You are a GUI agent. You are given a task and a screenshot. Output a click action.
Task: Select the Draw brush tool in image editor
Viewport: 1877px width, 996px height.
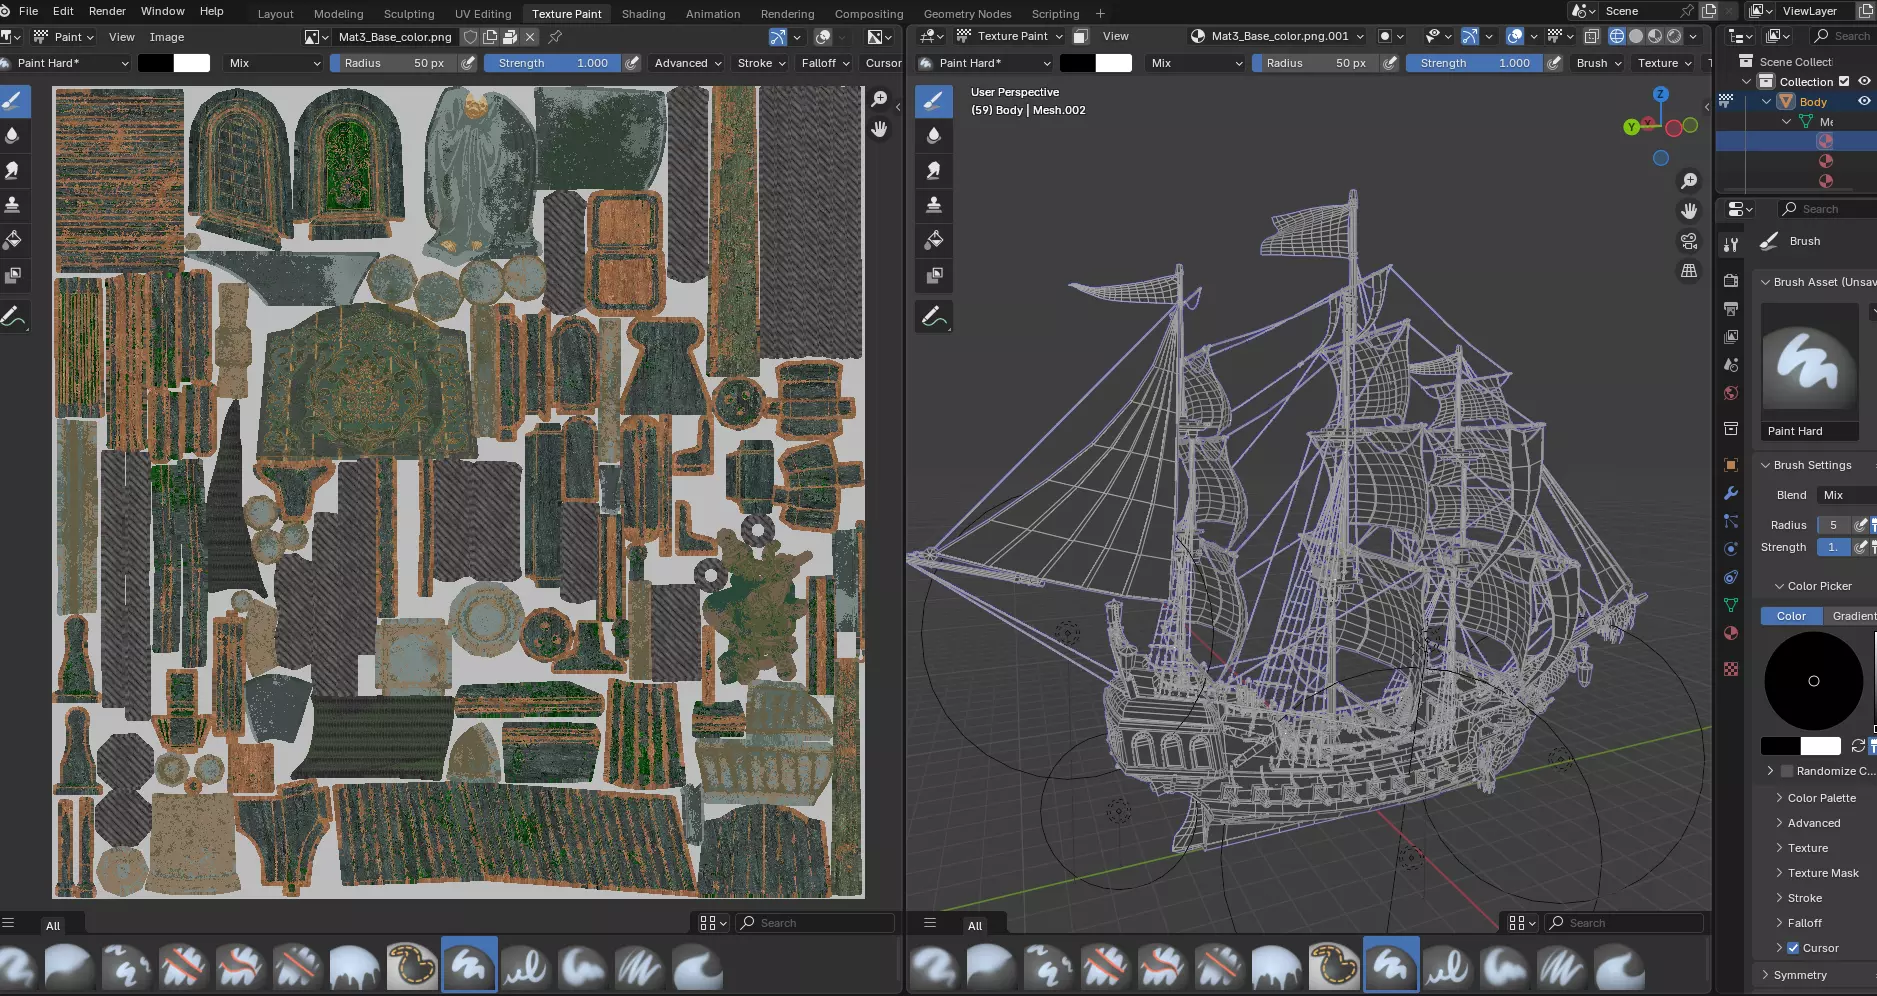[13, 101]
